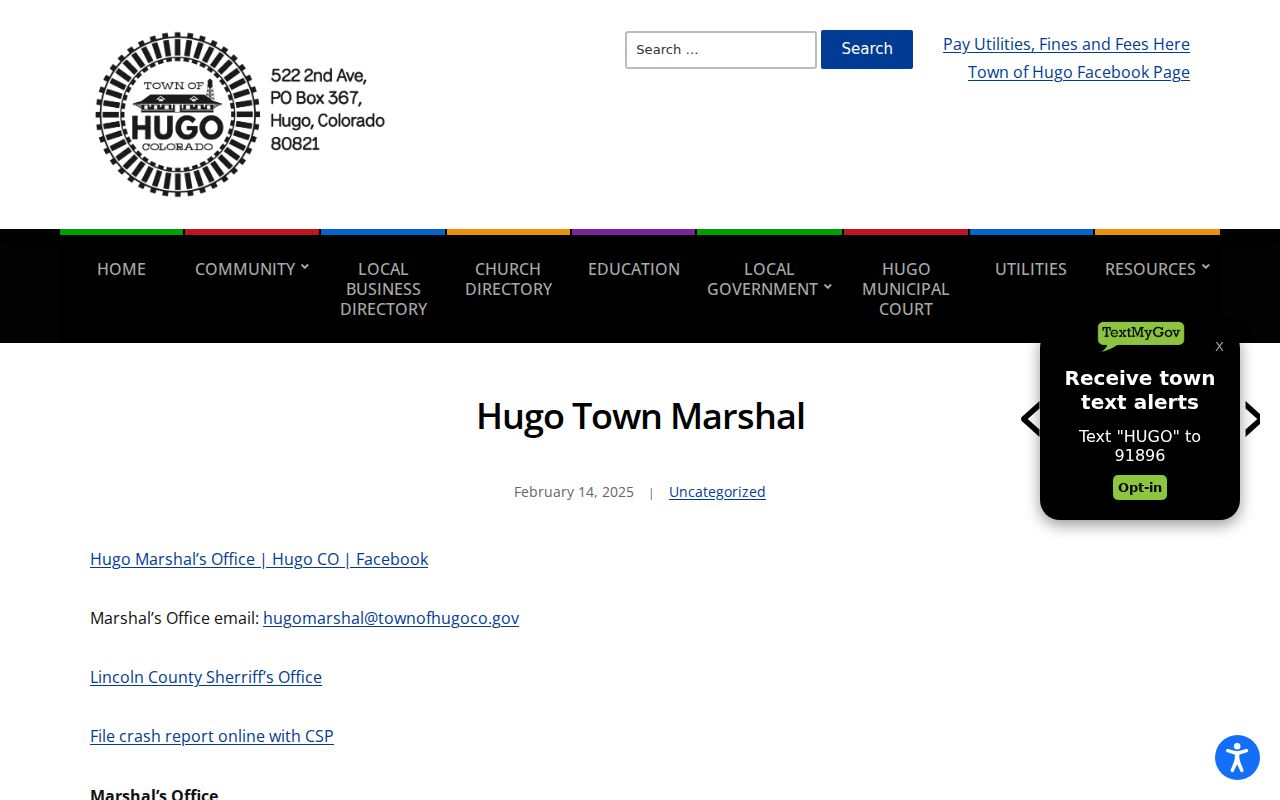Go to the previous slide arrow

coord(1030,419)
